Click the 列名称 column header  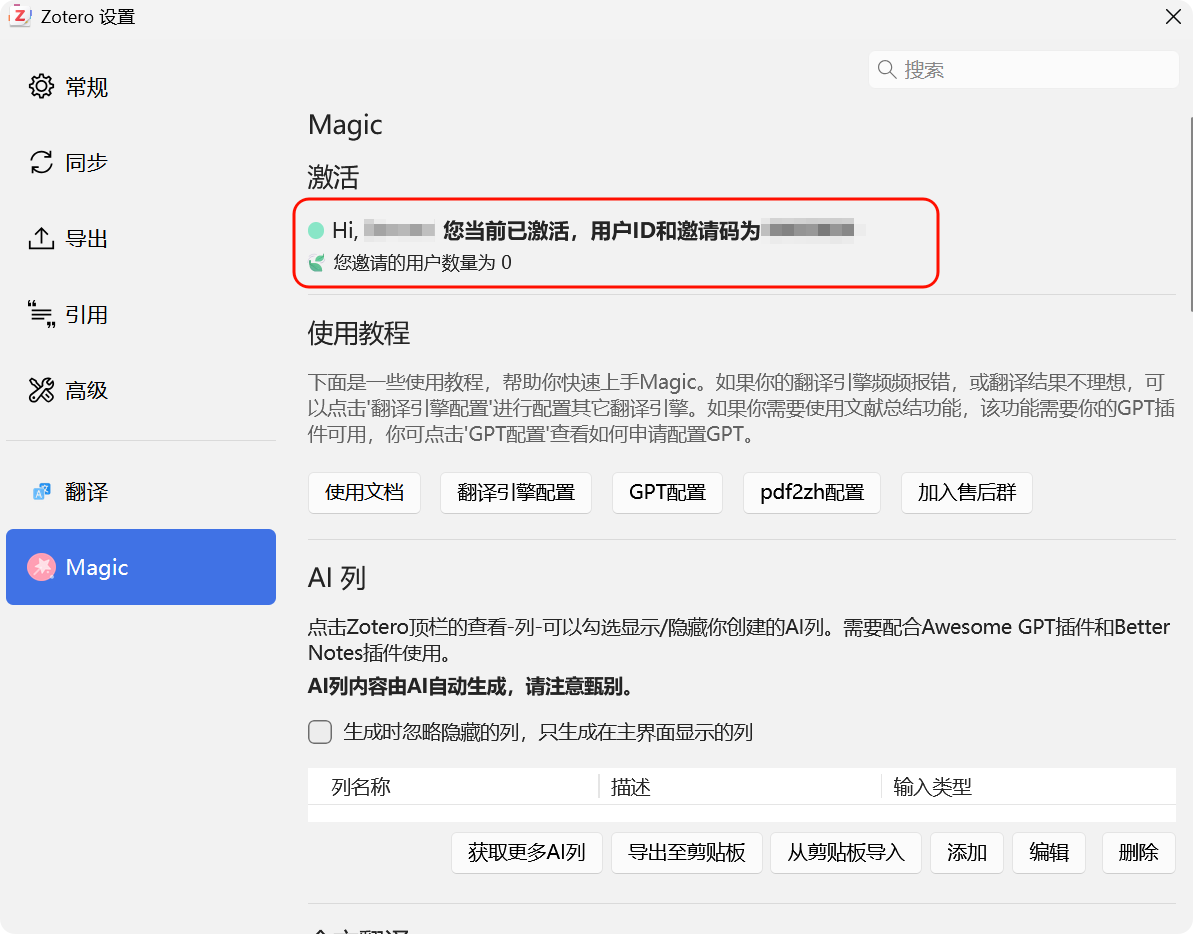click(x=453, y=786)
